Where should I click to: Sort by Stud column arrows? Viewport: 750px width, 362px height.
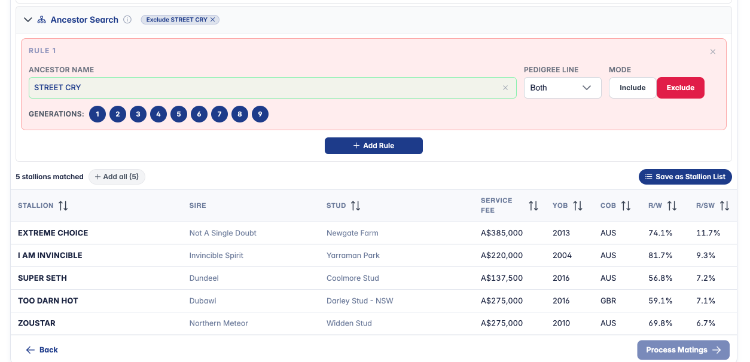pos(355,206)
